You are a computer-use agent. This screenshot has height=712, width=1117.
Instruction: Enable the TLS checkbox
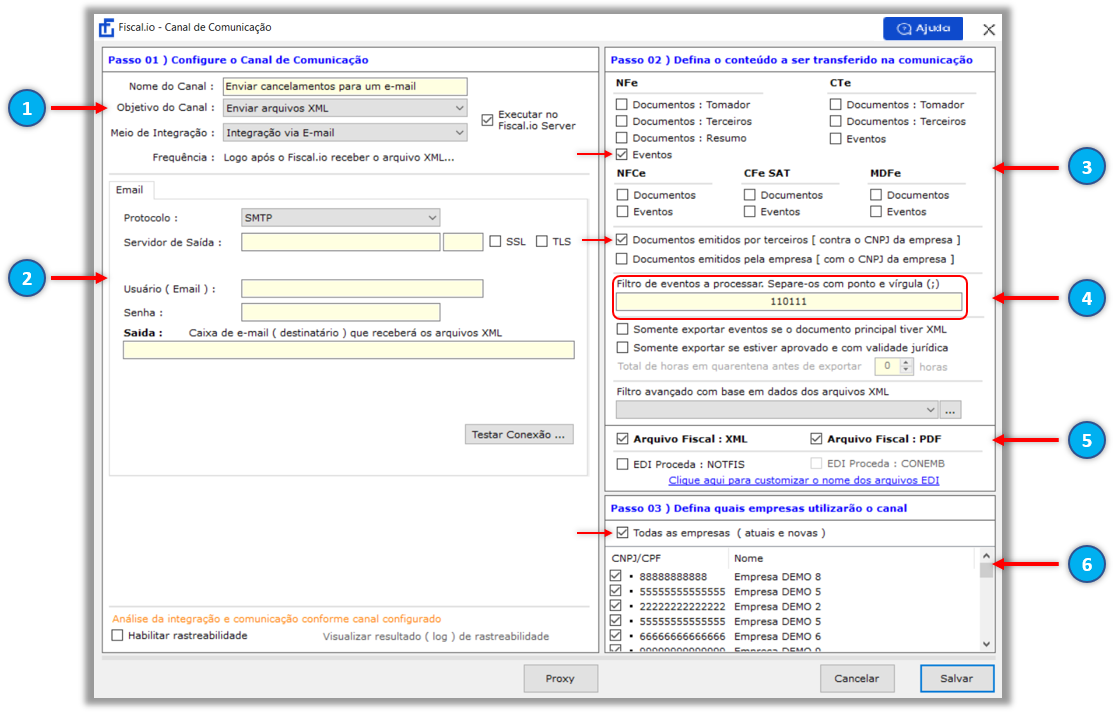pyautogui.click(x=541, y=242)
